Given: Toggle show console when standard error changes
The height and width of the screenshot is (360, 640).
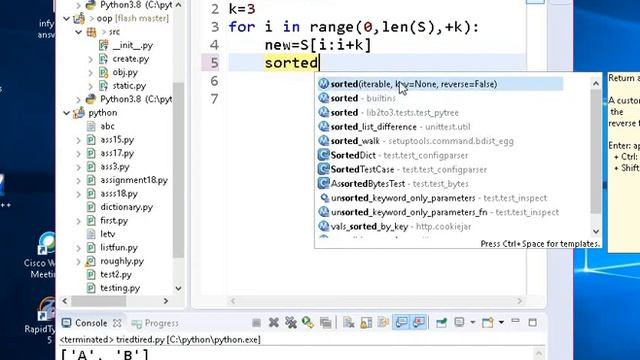Looking at the screenshot, I should pos(419,322).
